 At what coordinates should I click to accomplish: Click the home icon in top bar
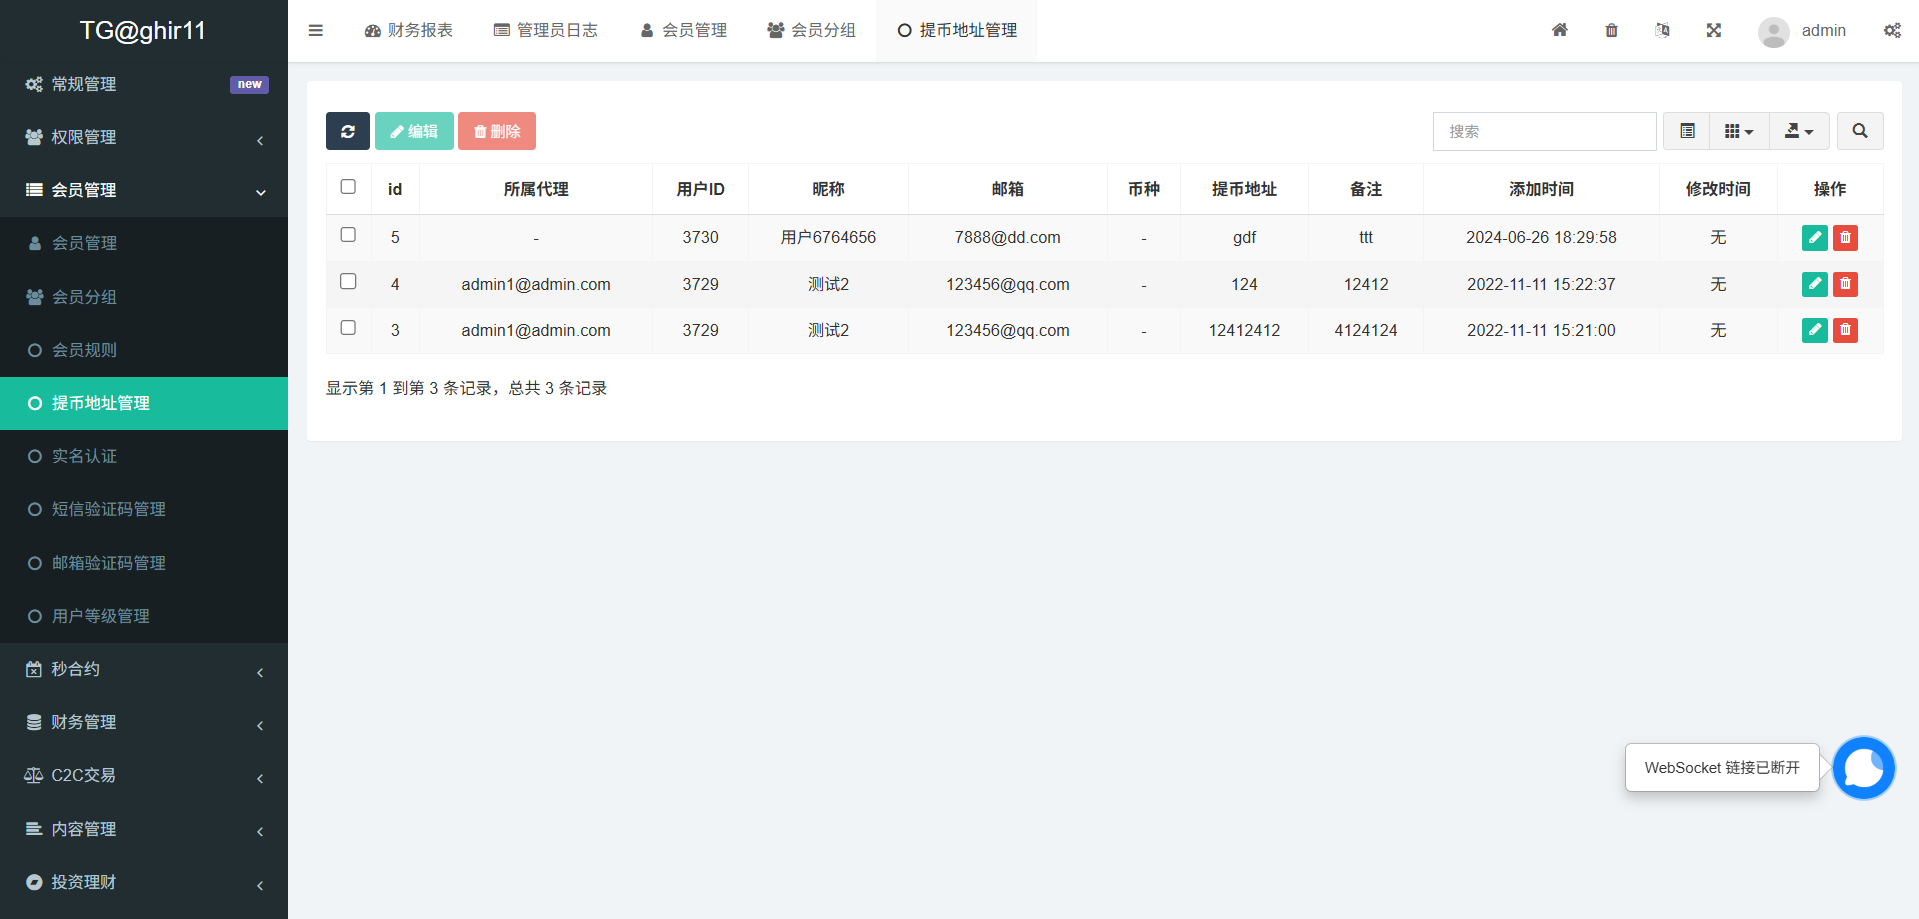point(1559,30)
